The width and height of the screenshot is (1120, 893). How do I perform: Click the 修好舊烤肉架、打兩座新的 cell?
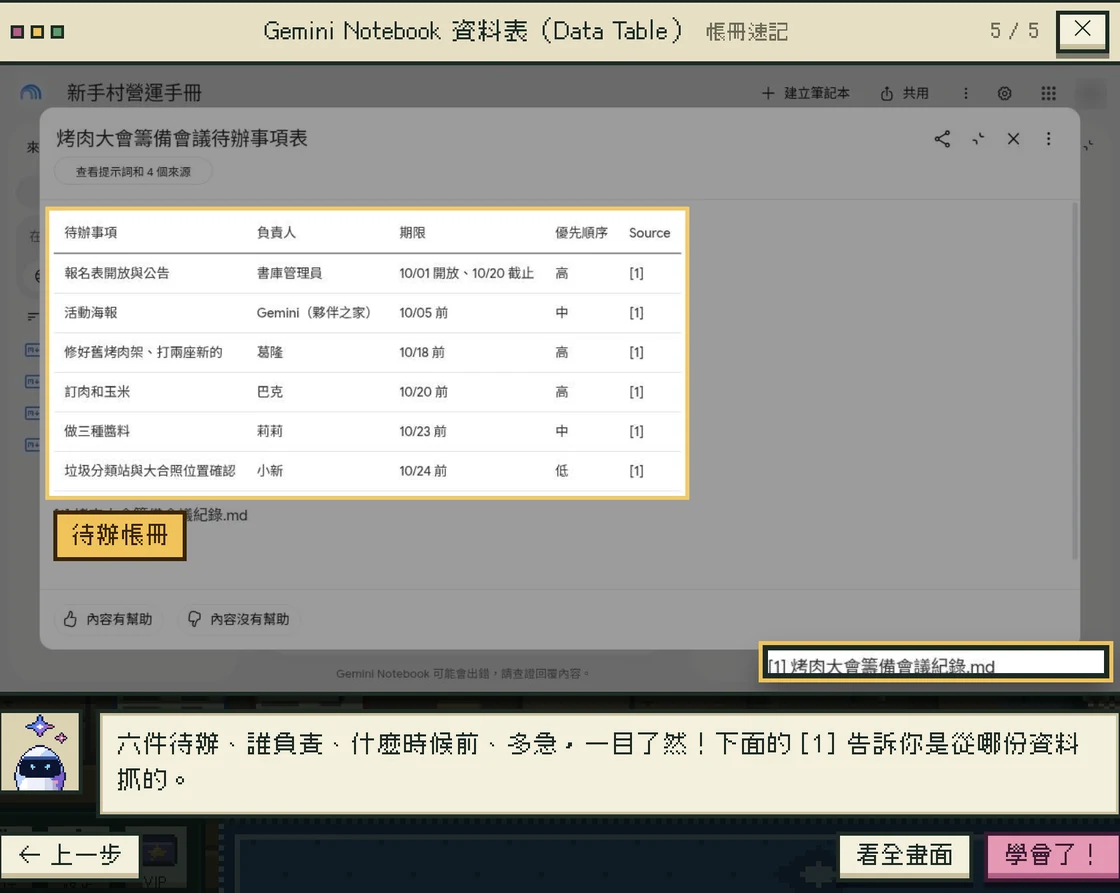143,352
